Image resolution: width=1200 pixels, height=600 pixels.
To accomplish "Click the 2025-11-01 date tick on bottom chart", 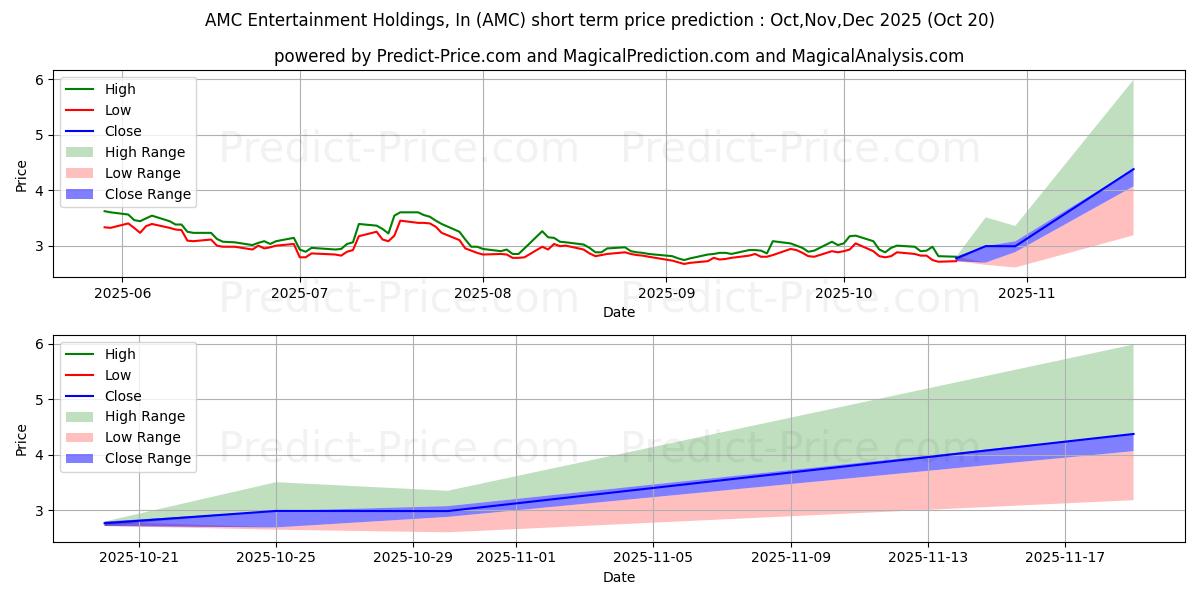I will click(x=516, y=557).
